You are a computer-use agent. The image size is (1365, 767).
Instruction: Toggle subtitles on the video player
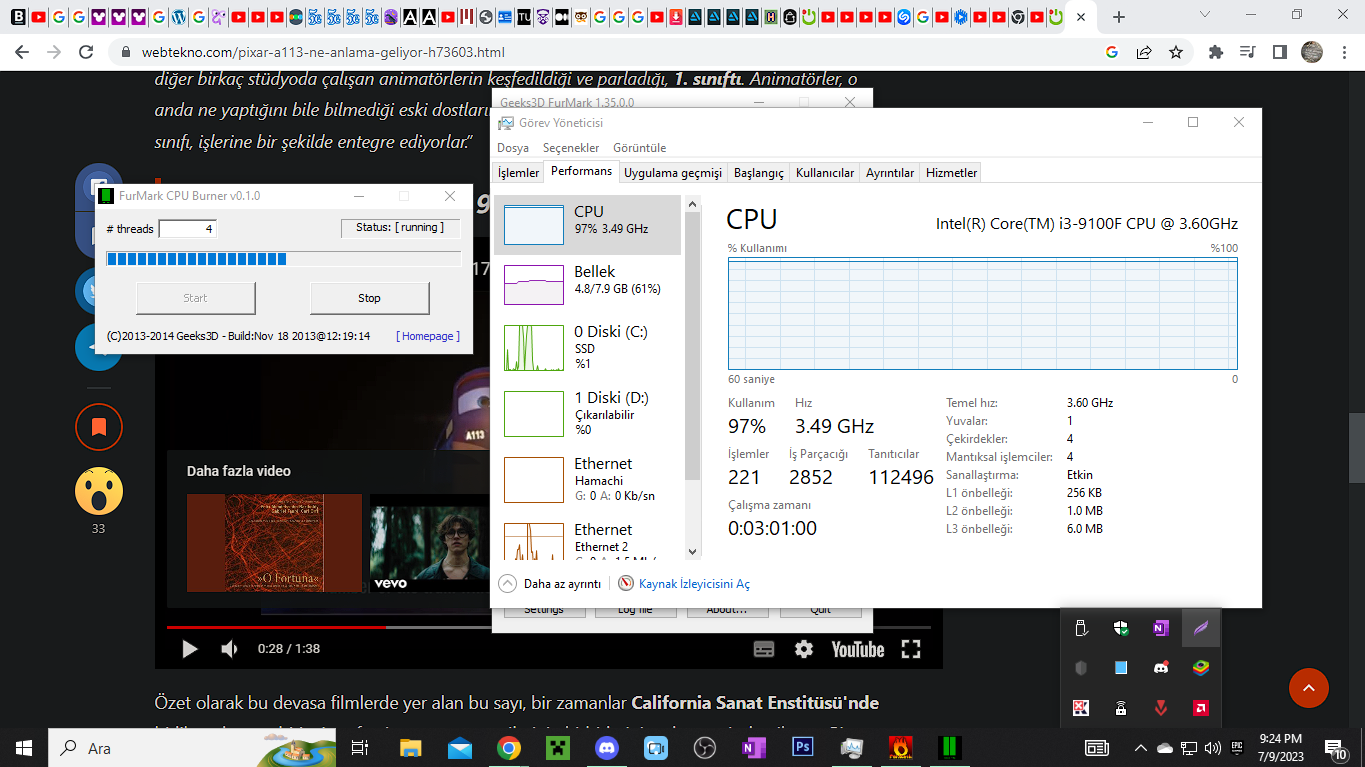764,649
